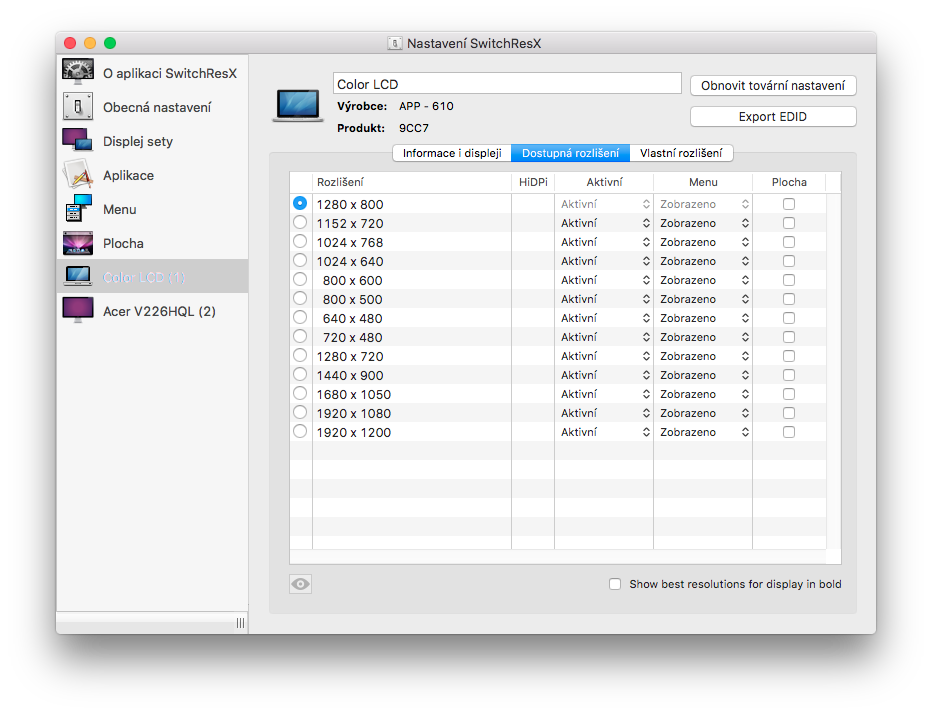Open the O aplikaci SwitchResX icon

click(78, 73)
